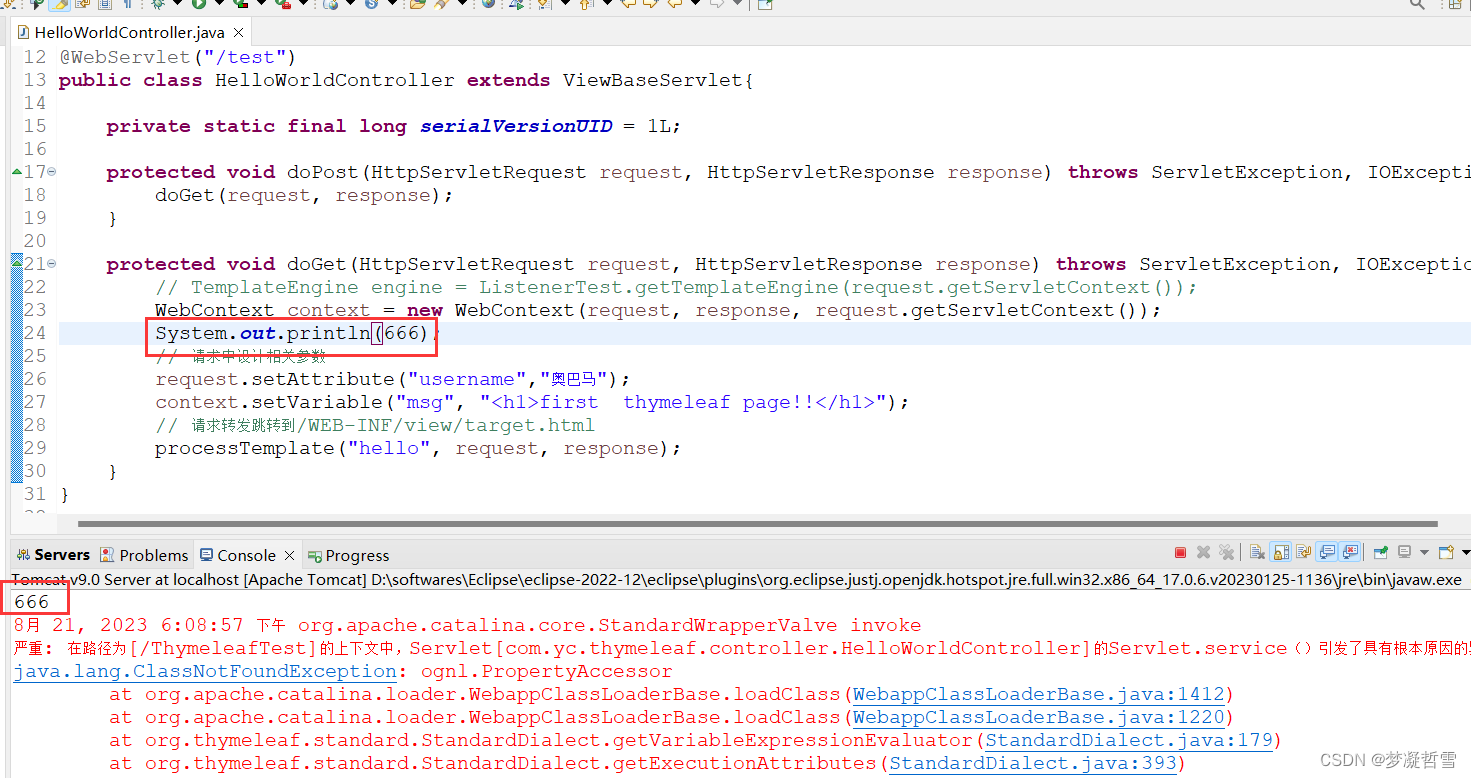1471x778 pixels.
Task: Open StandardDialect.java:393 stack trace link
Action: tap(1033, 763)
